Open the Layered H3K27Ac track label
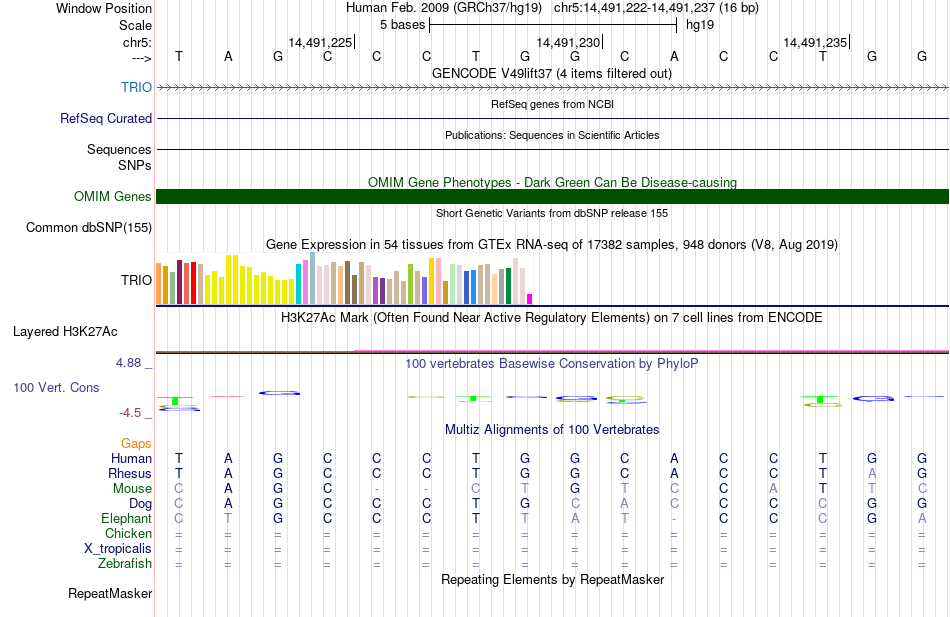950x617 pixels. click(65, 332)
